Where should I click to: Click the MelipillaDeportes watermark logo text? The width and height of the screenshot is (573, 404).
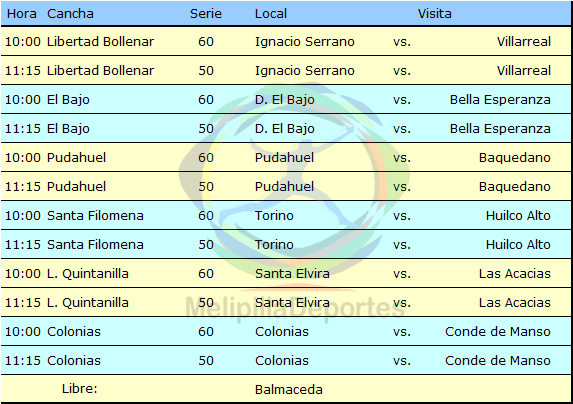point(295,308)
